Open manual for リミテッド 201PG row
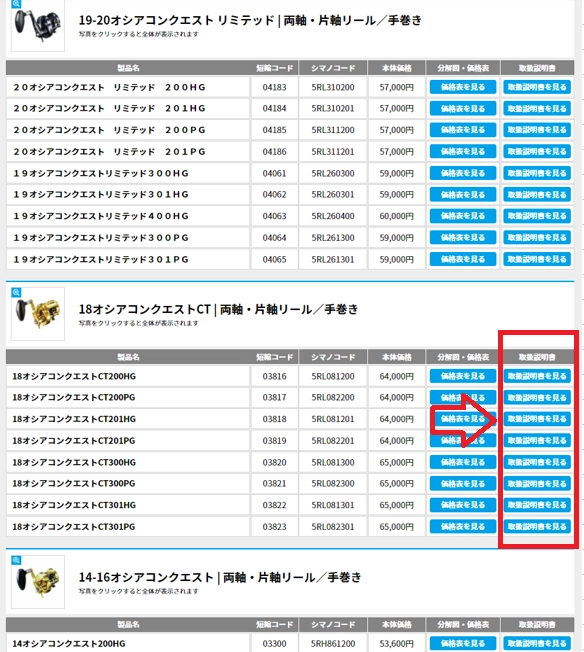 [x=537, y=152]
